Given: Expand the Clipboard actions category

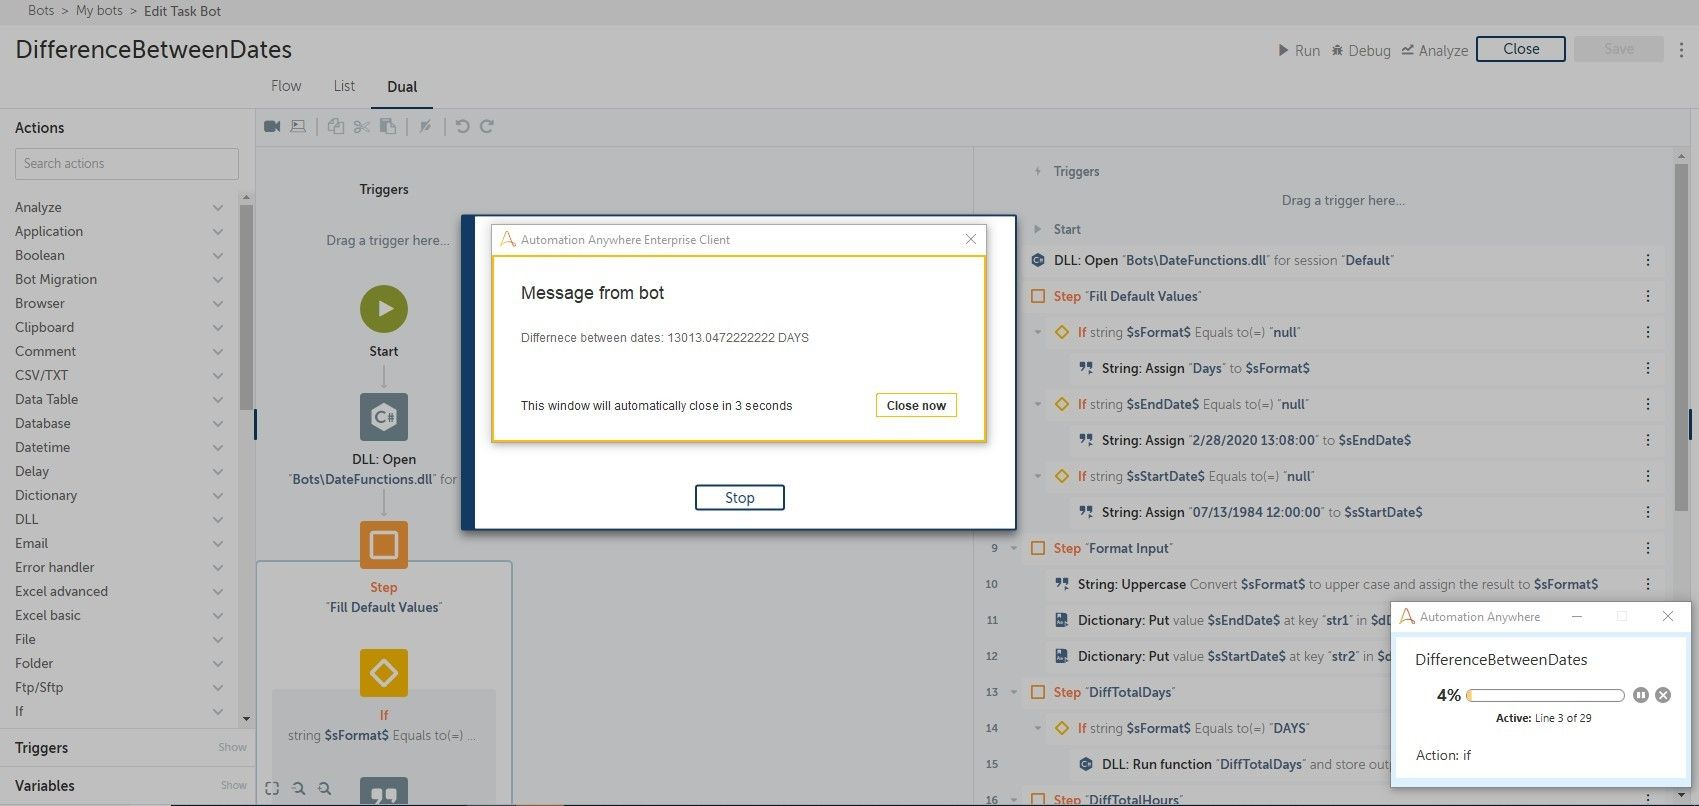Looking at the screenshot, I should (x=217, y=327).
